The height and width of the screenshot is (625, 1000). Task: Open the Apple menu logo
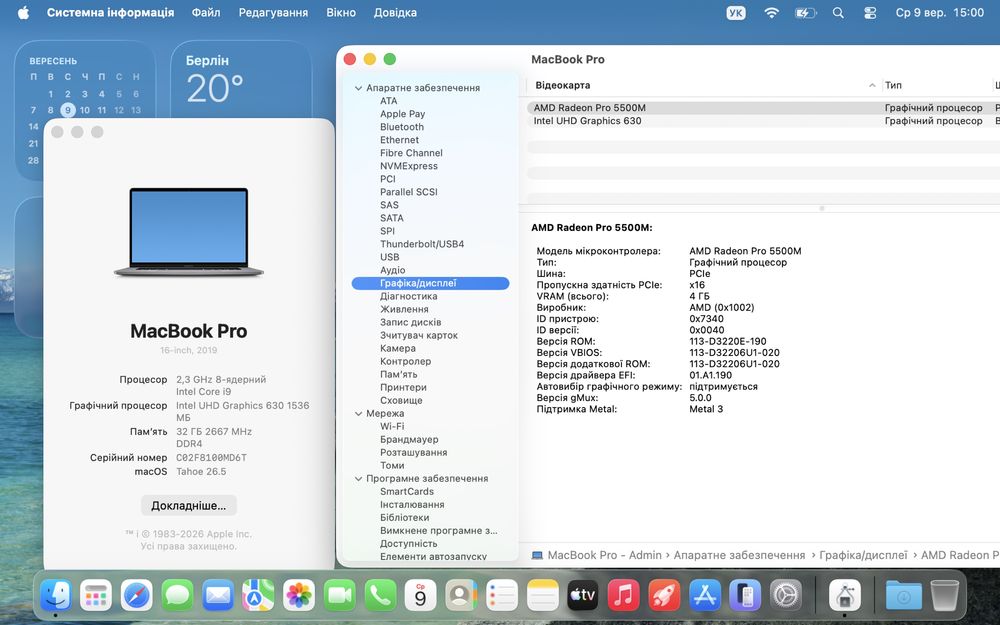23,12
